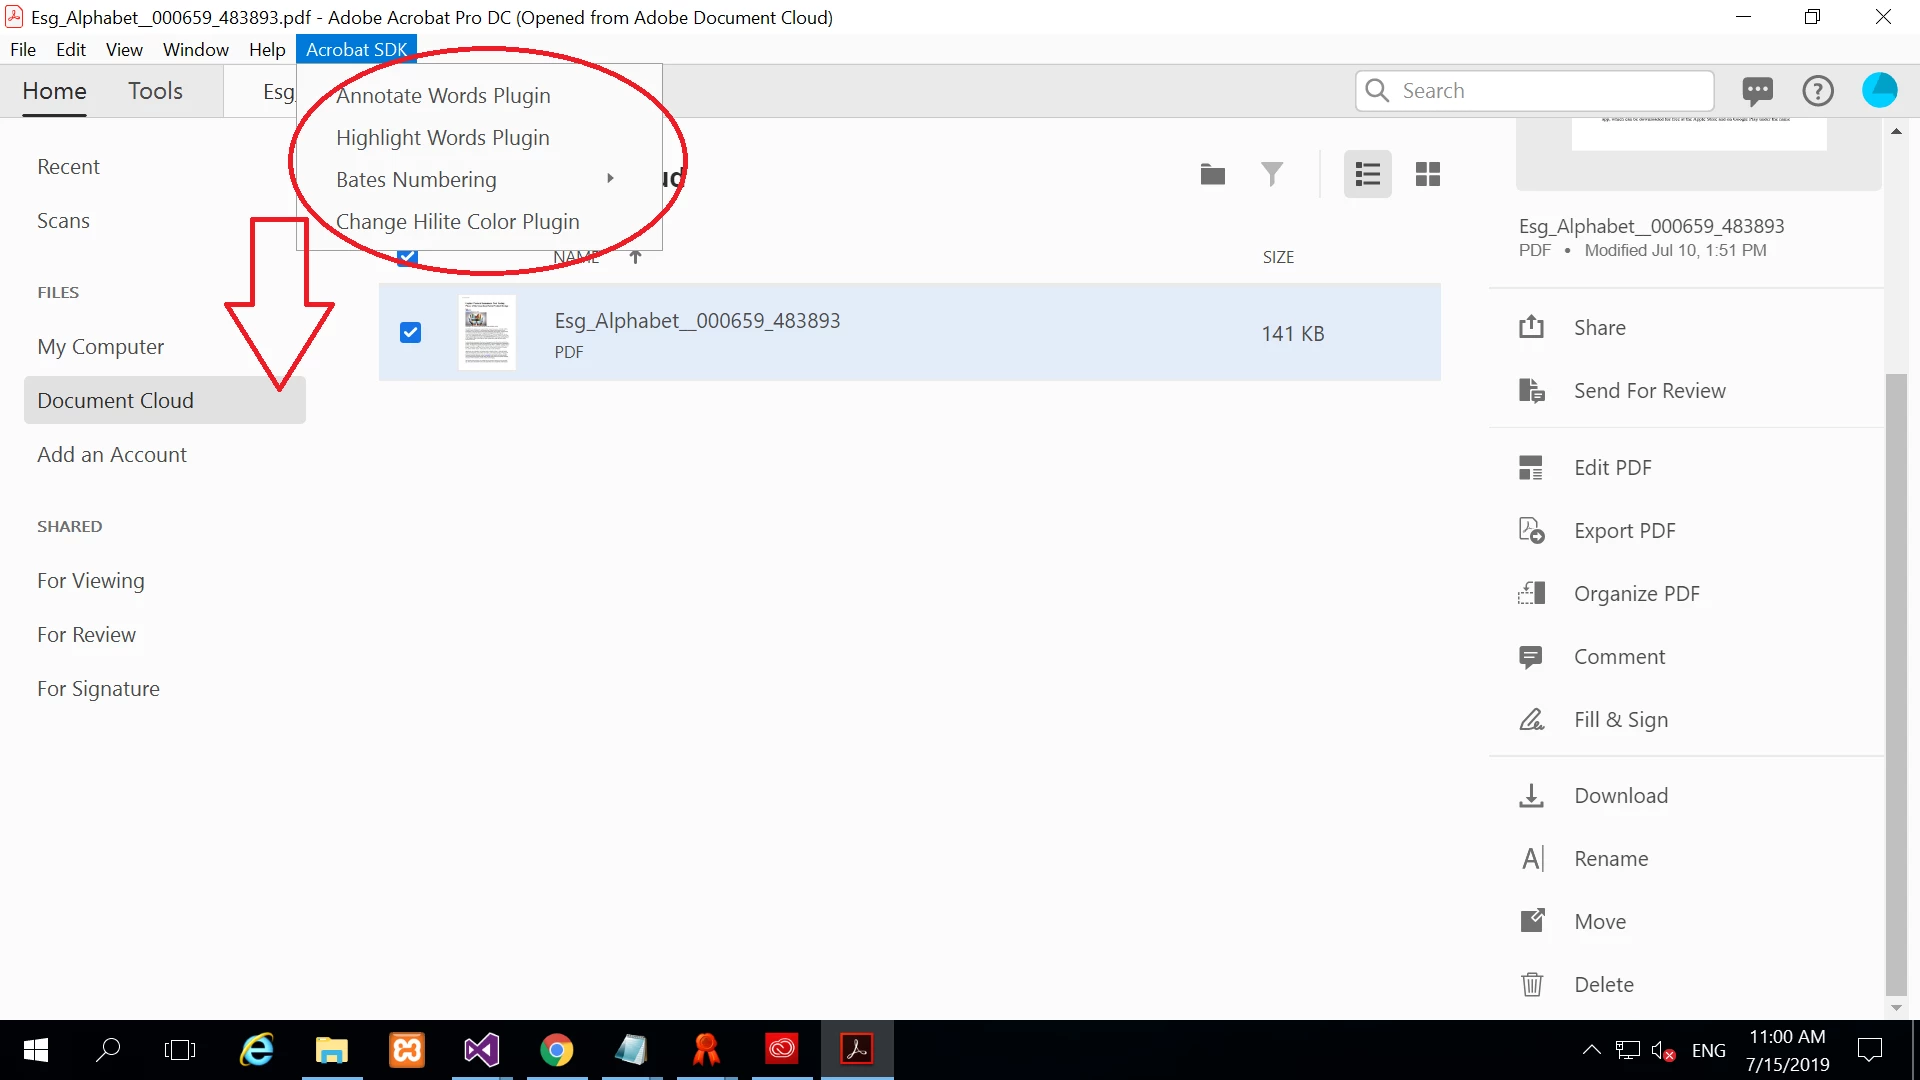Click Add an Account link
Image resolution: width=1920 pixels, height=1080 pixels.
click(111, 455)
